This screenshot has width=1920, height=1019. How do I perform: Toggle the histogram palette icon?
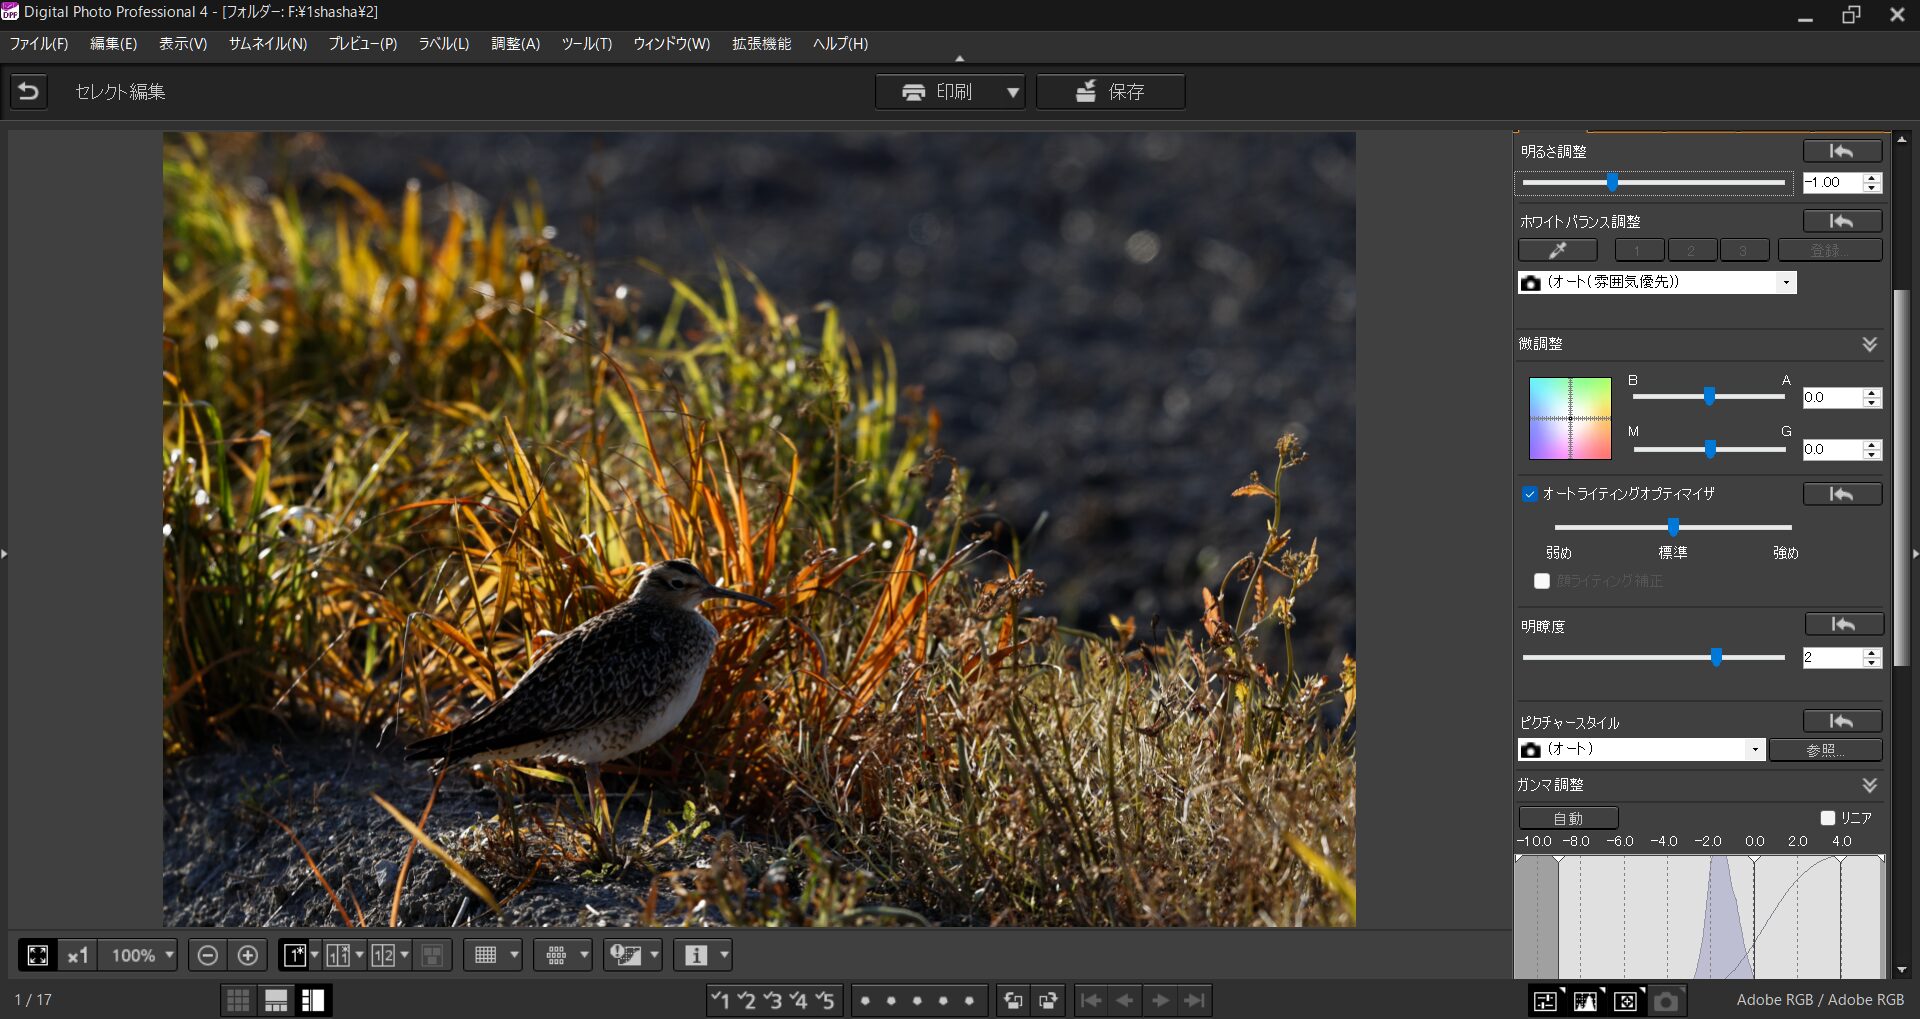pyautogui.click(x=1585, y=1000)
